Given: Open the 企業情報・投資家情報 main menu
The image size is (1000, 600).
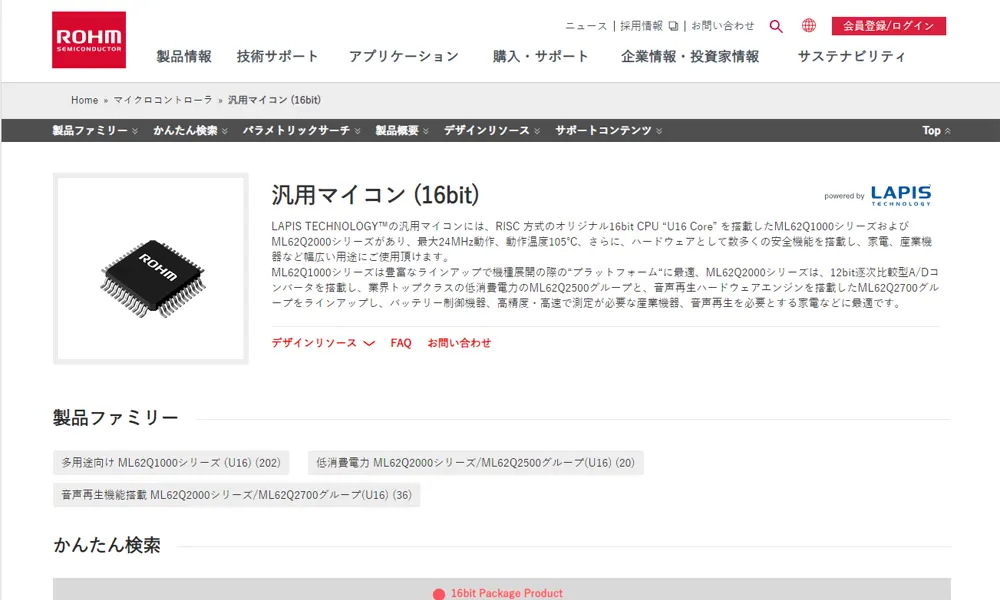Looking at the screenshot, I should tap(690, 56).
